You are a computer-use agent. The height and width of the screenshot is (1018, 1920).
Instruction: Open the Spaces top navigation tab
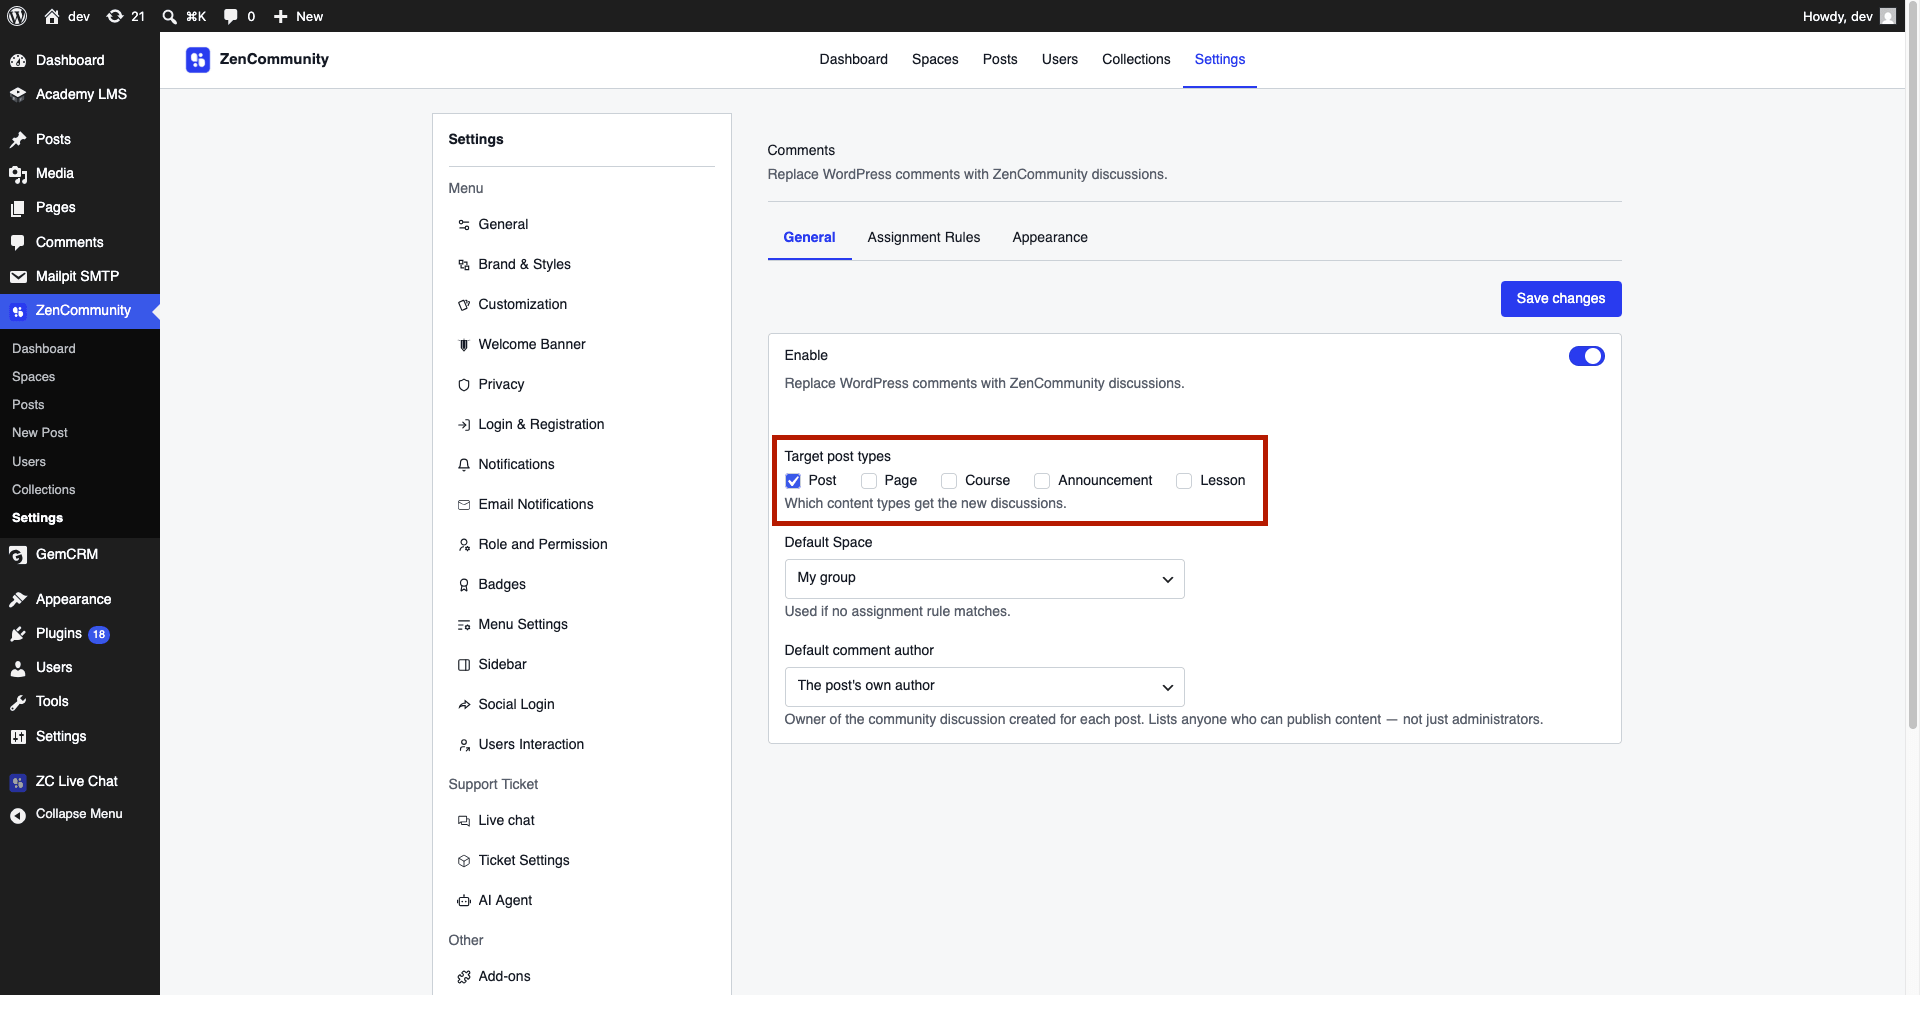coord(935,60)
